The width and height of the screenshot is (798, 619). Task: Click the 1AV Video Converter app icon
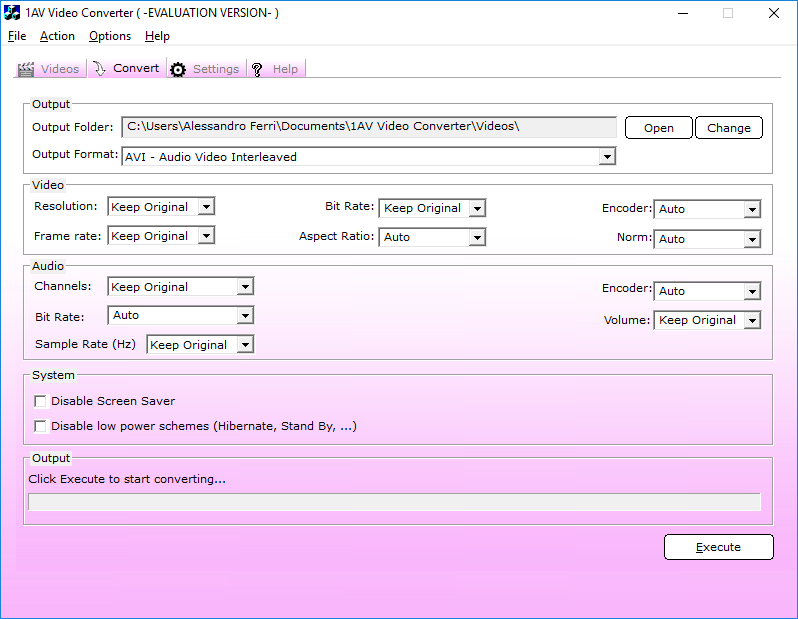(x=11, y=13)
